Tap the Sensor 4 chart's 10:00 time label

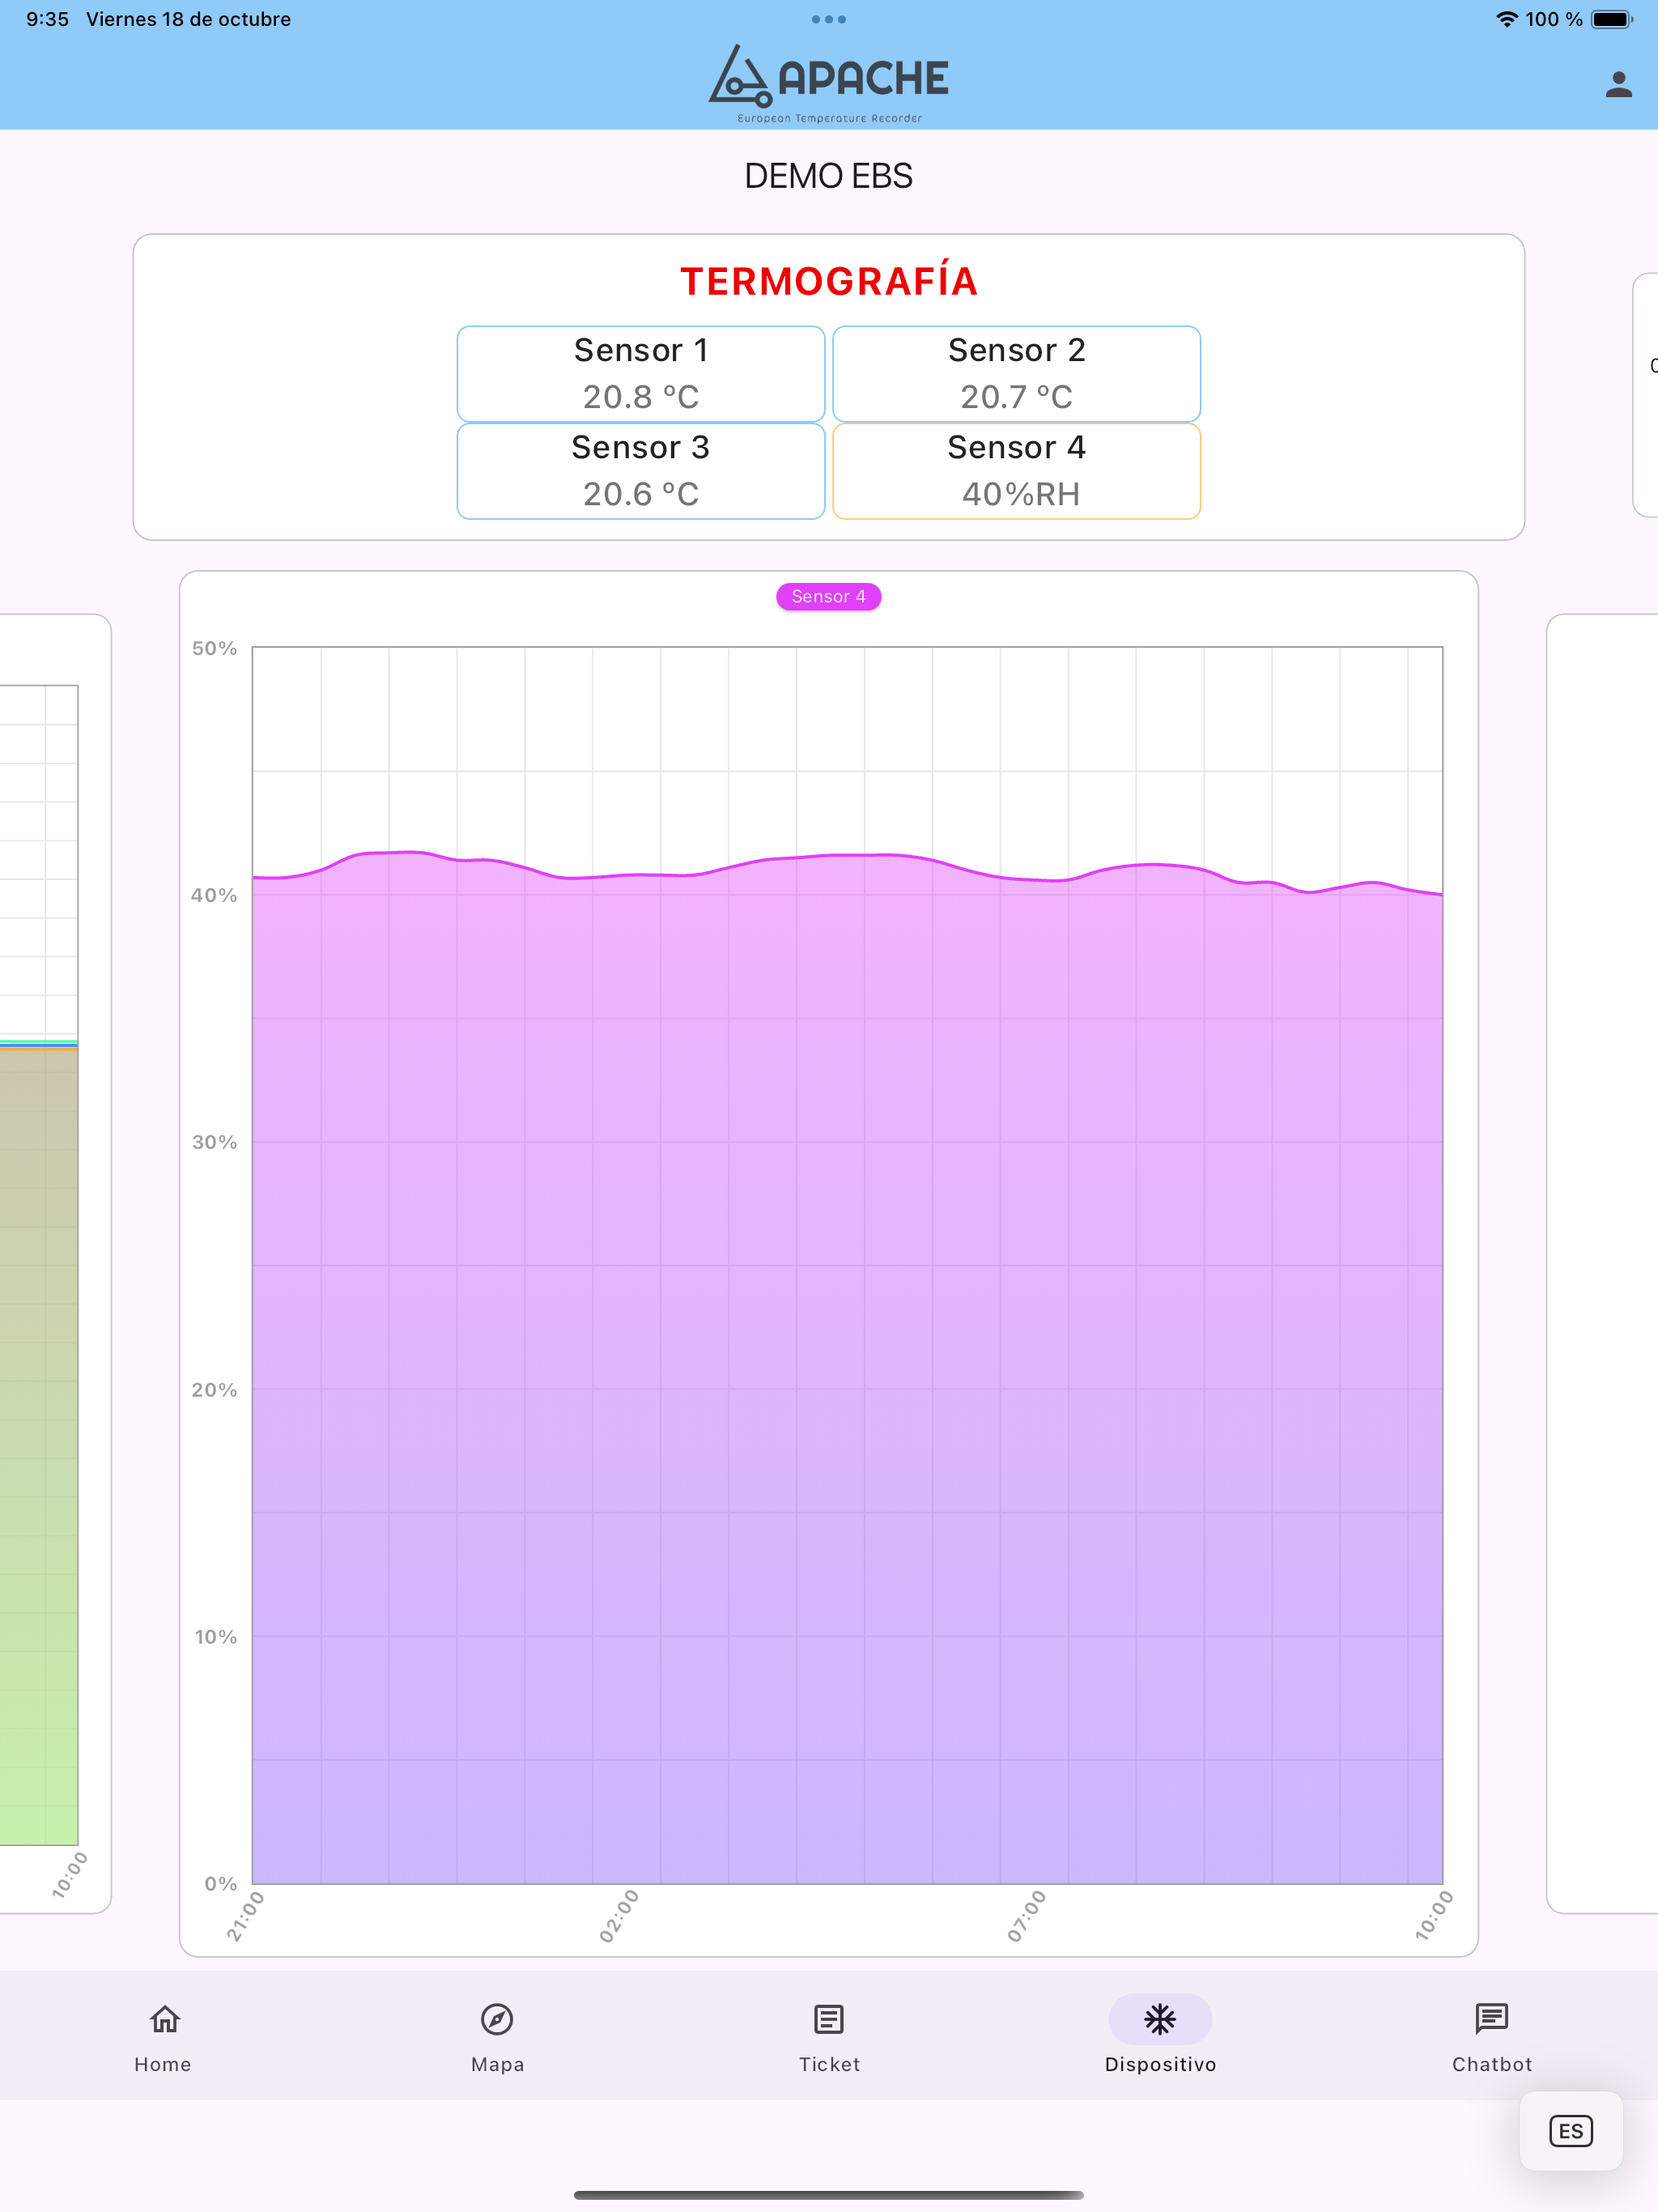pyautogui.click(x=1433, y=1916)
